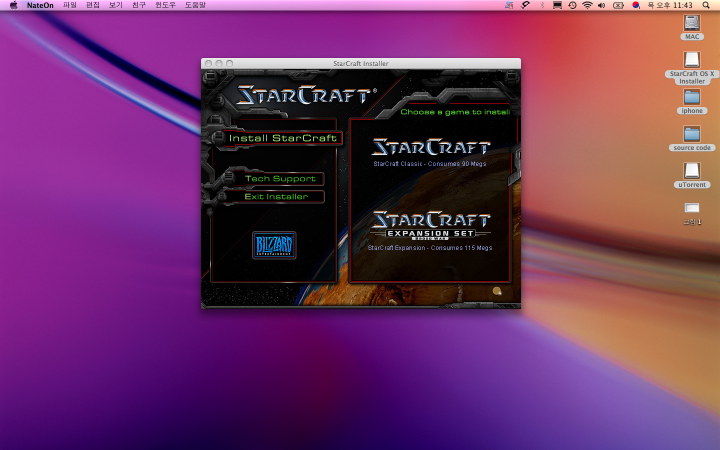
Task: Click the StarCraft Classic - Consumes 90 Megs text
Action: click(x=430, y=163)
